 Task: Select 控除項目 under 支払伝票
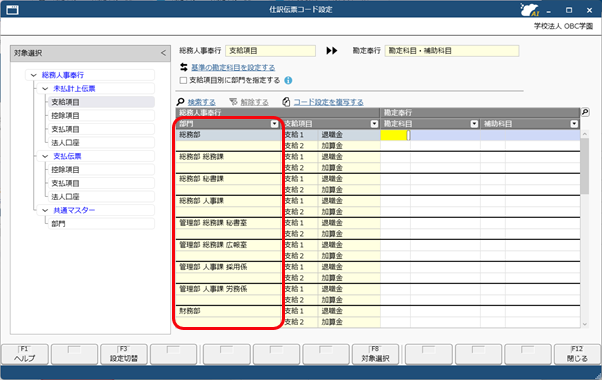tap(101, 170)
